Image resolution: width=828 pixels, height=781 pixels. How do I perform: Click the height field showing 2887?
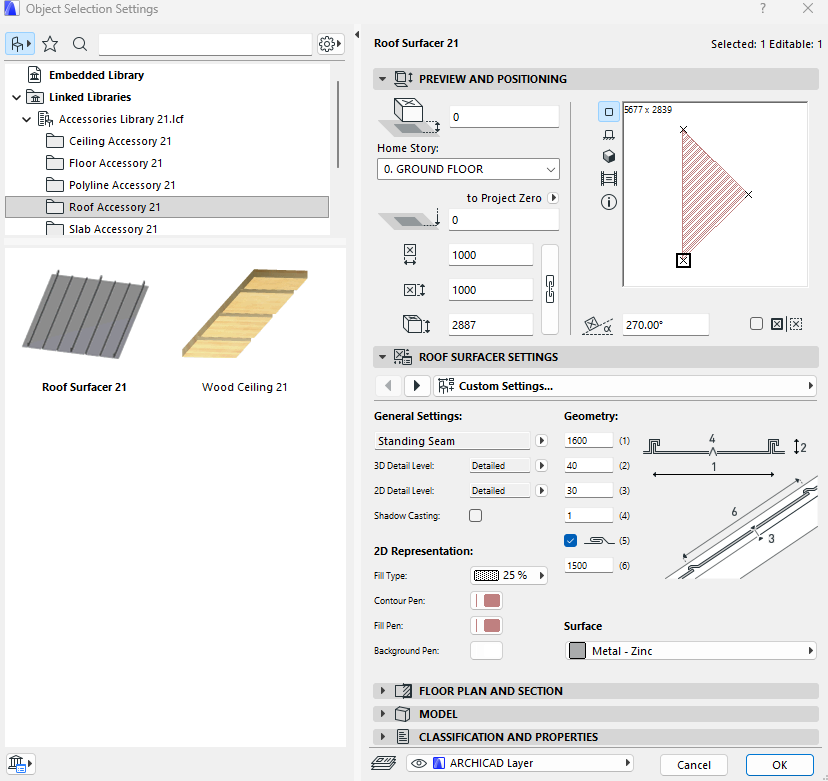tap(491, 325)
